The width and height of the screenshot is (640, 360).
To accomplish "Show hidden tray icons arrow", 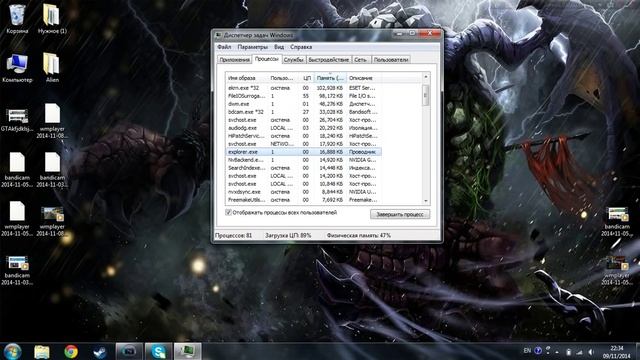I will click(557, 352).
